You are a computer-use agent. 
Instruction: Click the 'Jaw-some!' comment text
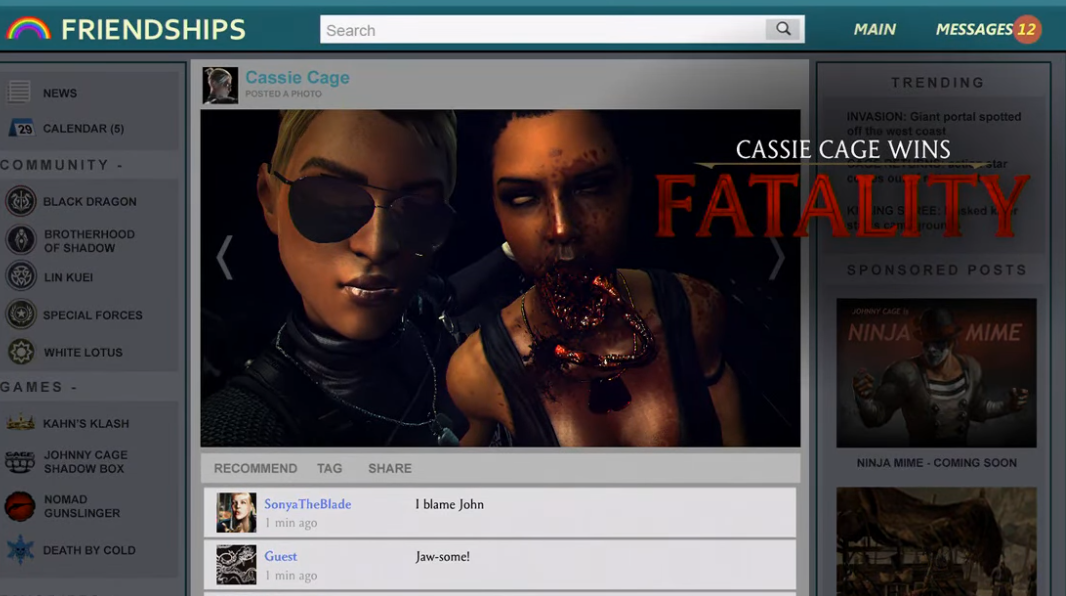[x=443, y=557]
